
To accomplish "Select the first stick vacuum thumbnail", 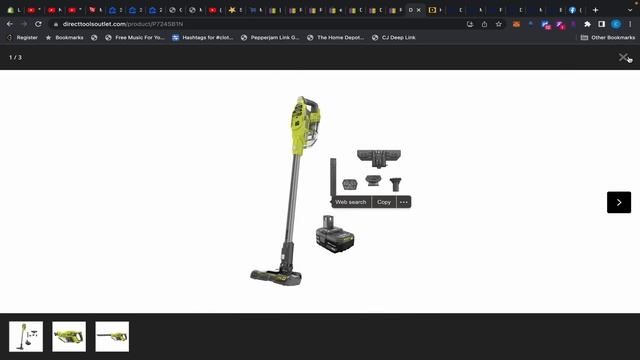I will coord(26,337).
